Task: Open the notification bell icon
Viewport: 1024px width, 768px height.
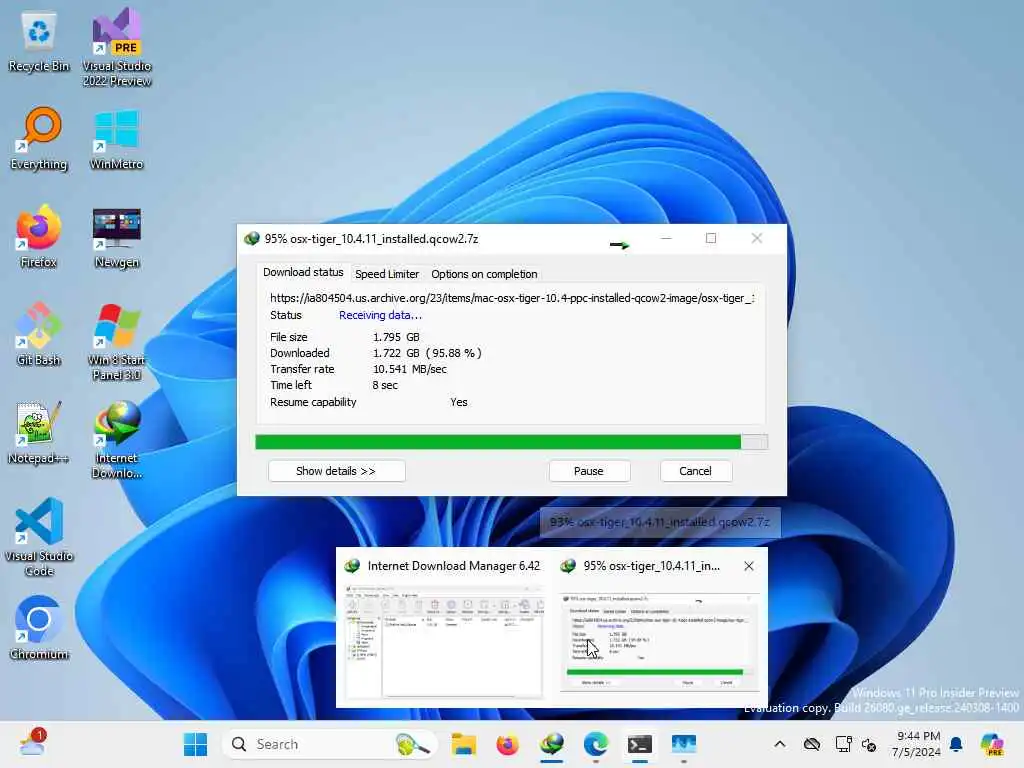Action: coord(956,744)
